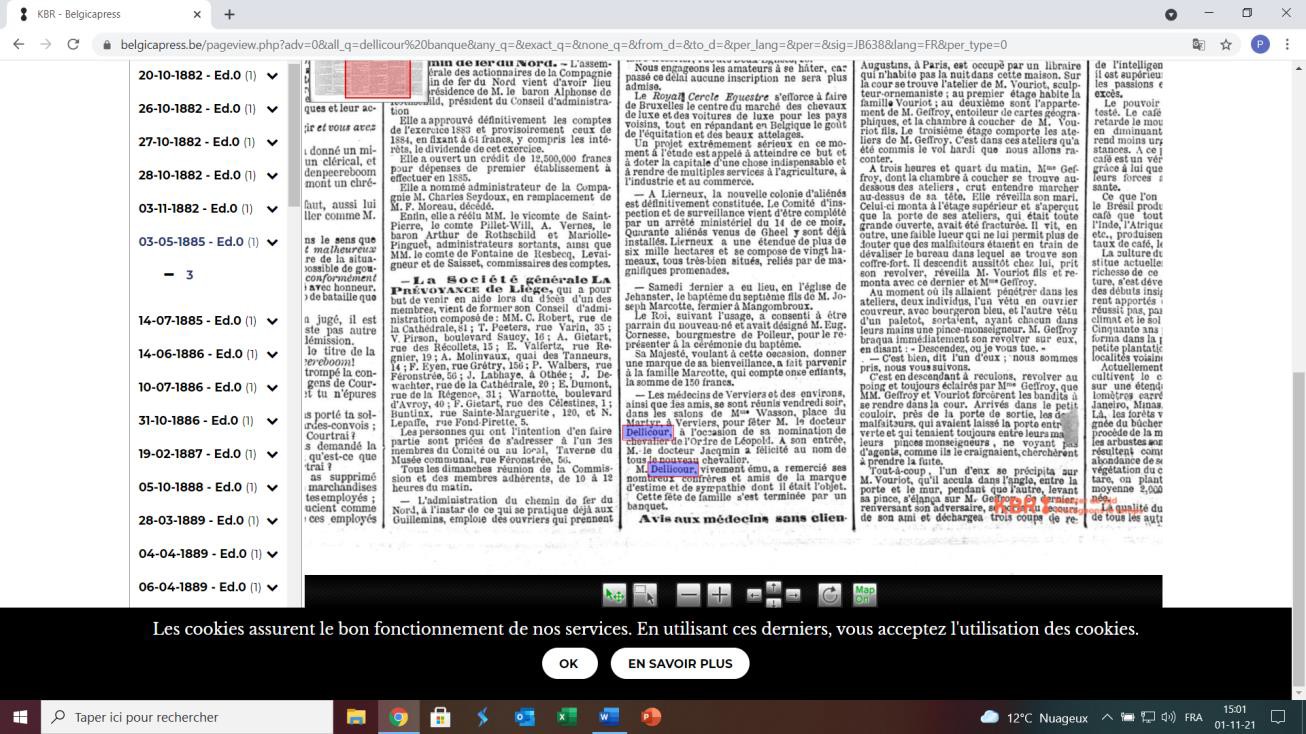This screenshot has width=1306, height=734.
Task: Pan the newspaper page left
Action: click(x=755, y=595)
